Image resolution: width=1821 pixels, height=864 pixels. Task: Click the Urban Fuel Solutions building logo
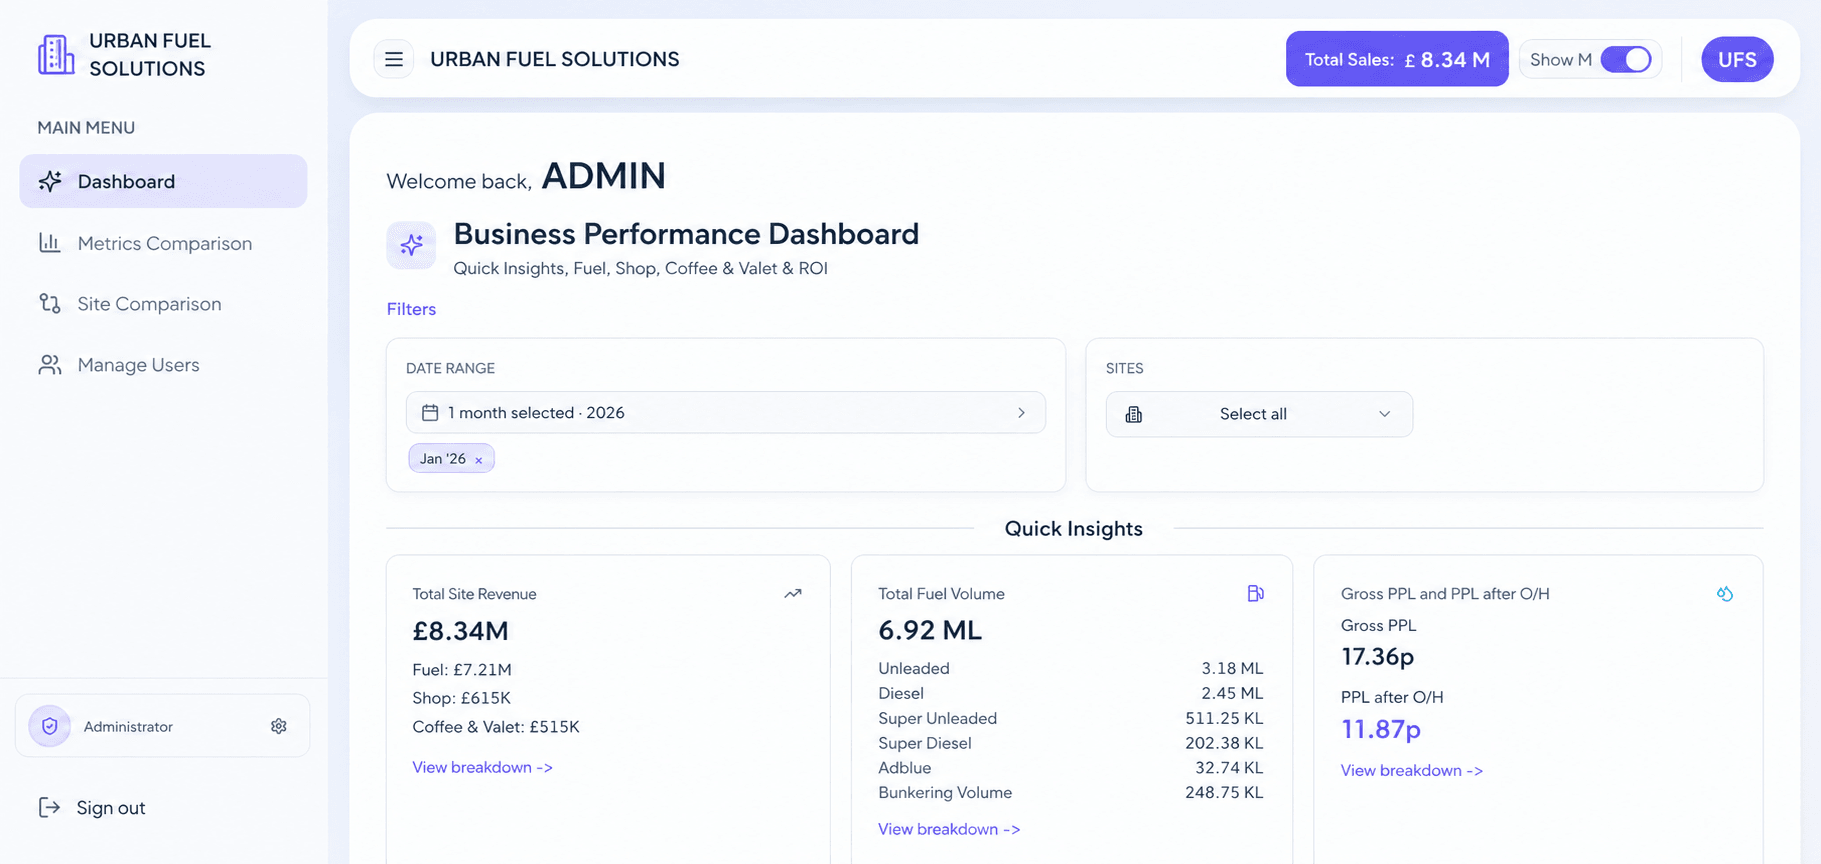[x=56, y=55]
